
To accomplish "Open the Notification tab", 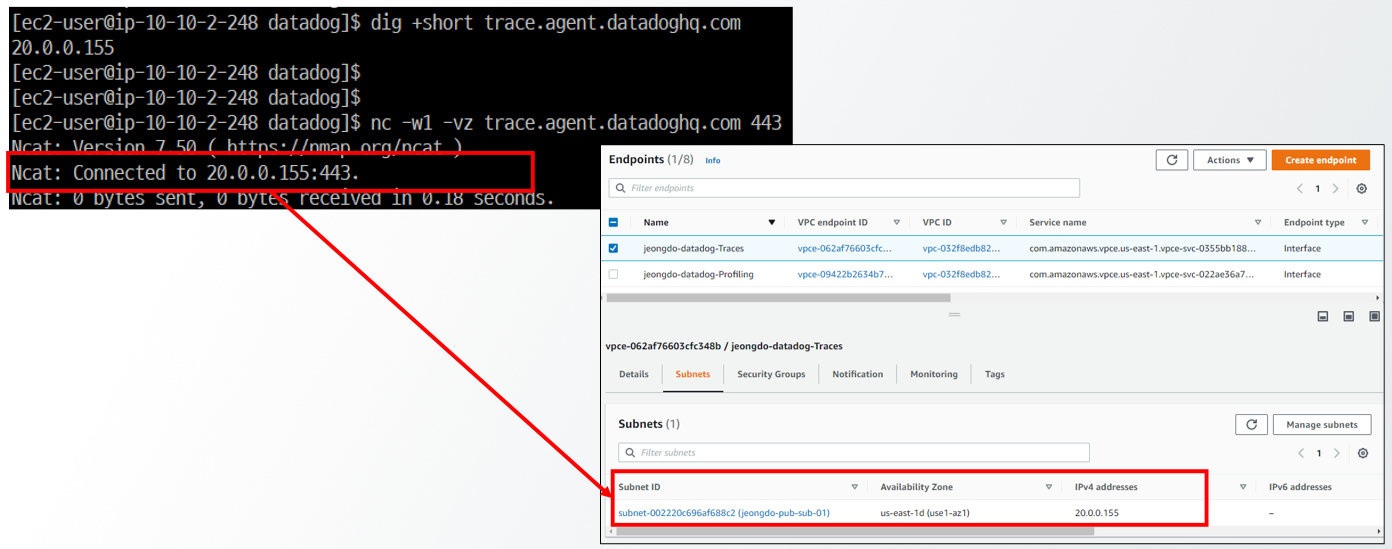I will [858, 374].
